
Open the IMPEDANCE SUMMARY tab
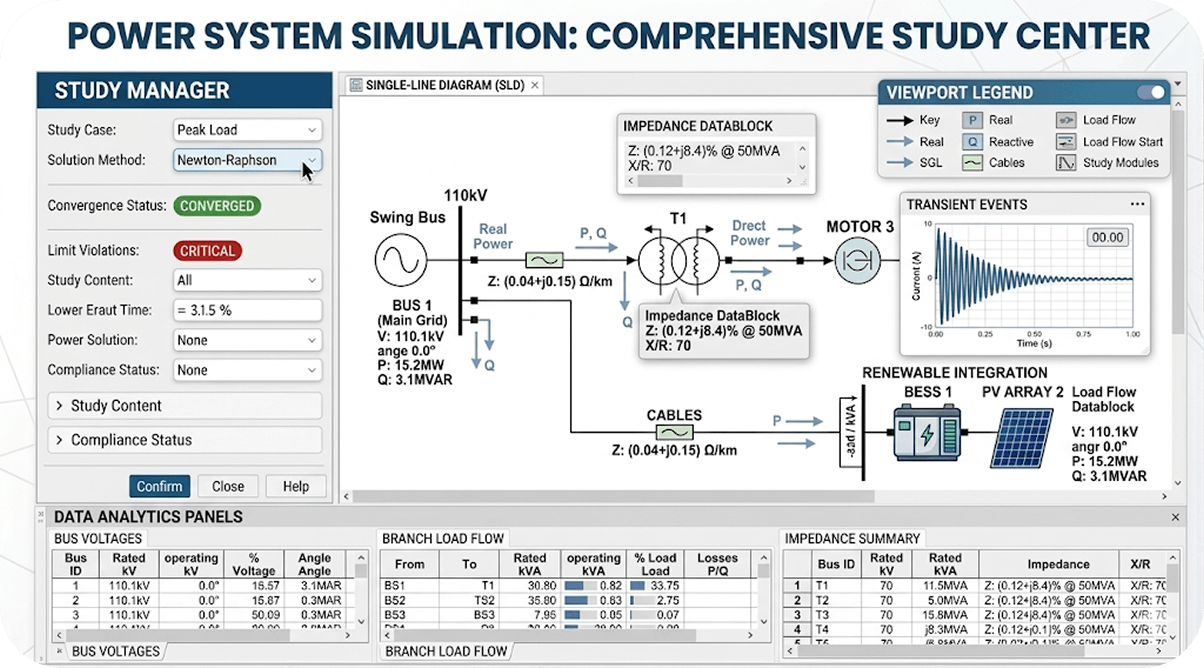tap(852, 539)
